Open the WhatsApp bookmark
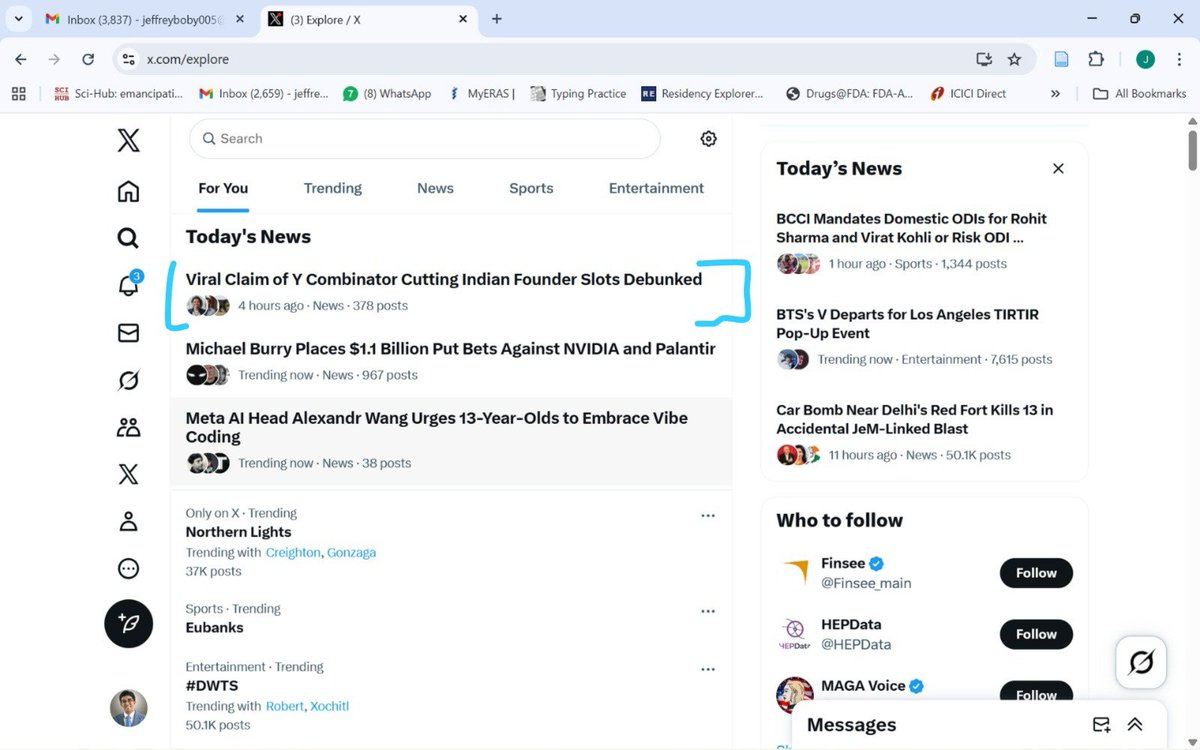The width and height of the screenshot is (1200, 750). pos(387,94)
